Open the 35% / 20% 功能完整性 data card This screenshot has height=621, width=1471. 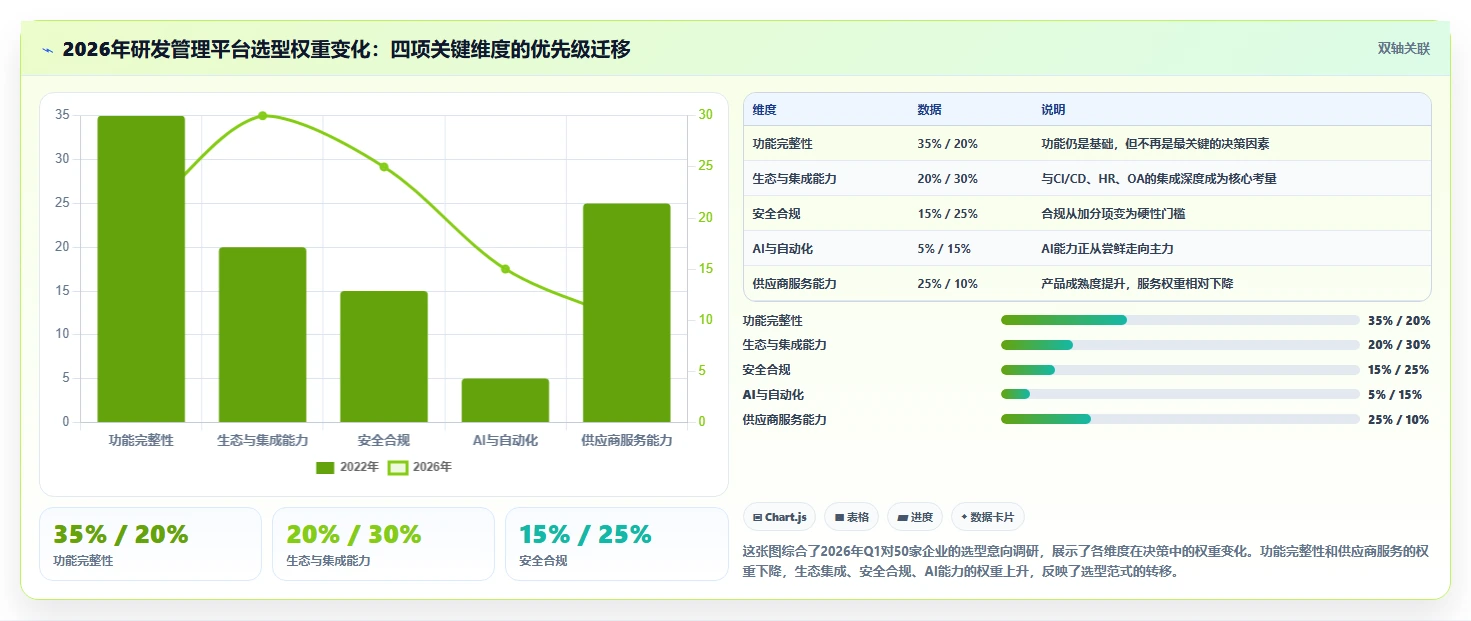(x=150, y=544)
